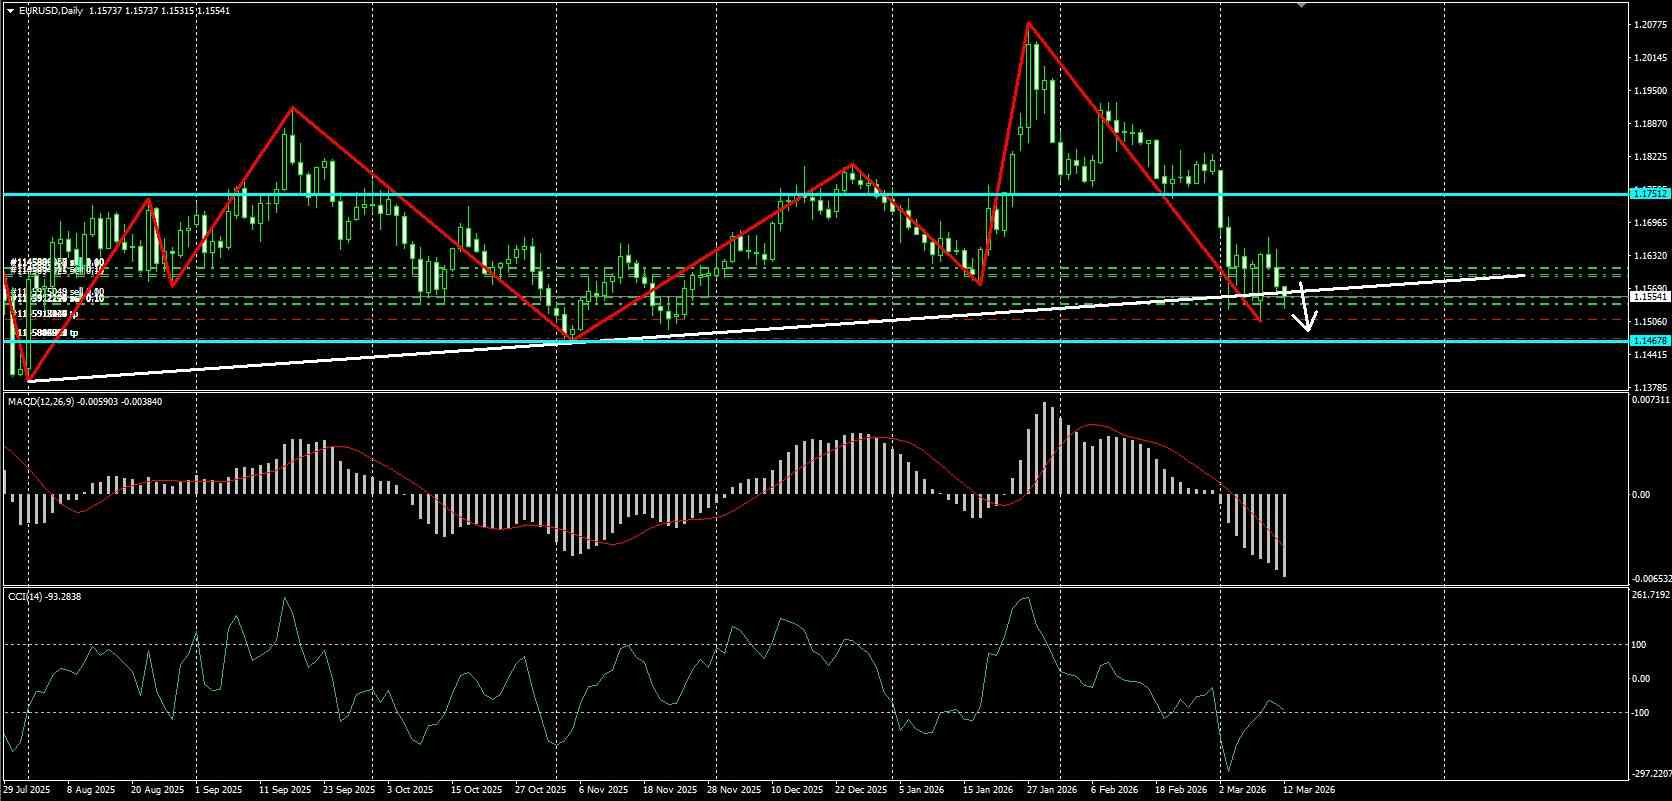Click the chart shift triangle marker at top

(x=1301, y=5)
